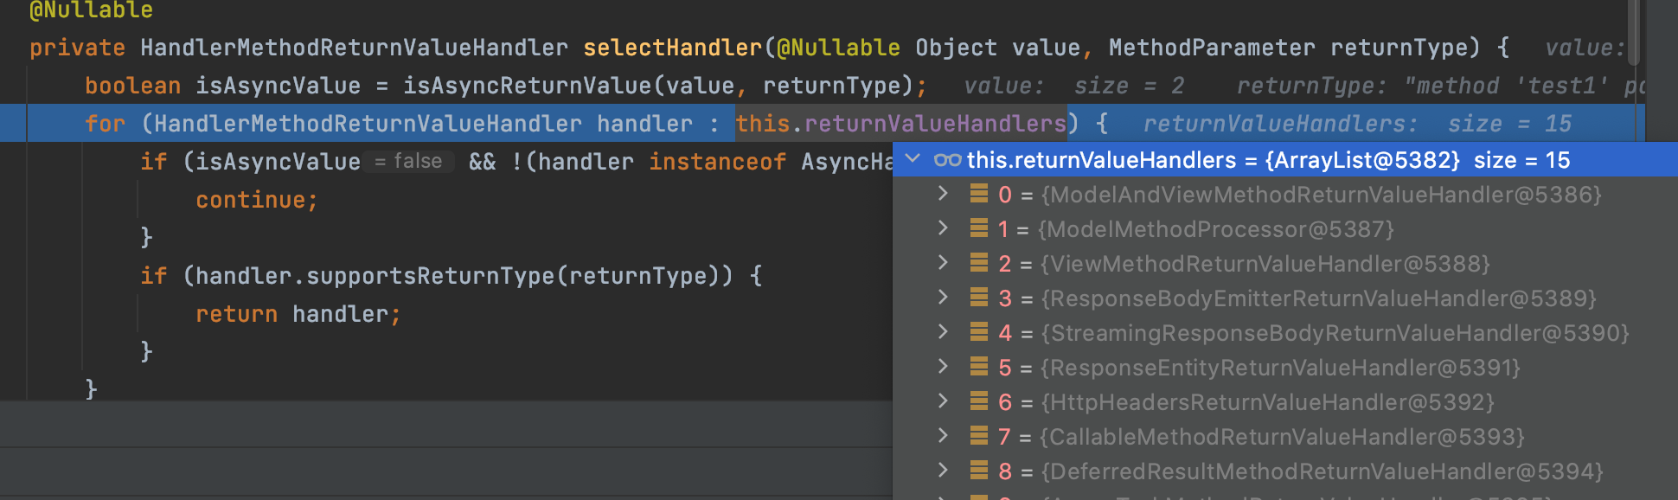Click the highlighted this.returnValueHandlers expression in code
Image resolution: width=1678 pixels, height=500 pixels.
tap(901, 124)
